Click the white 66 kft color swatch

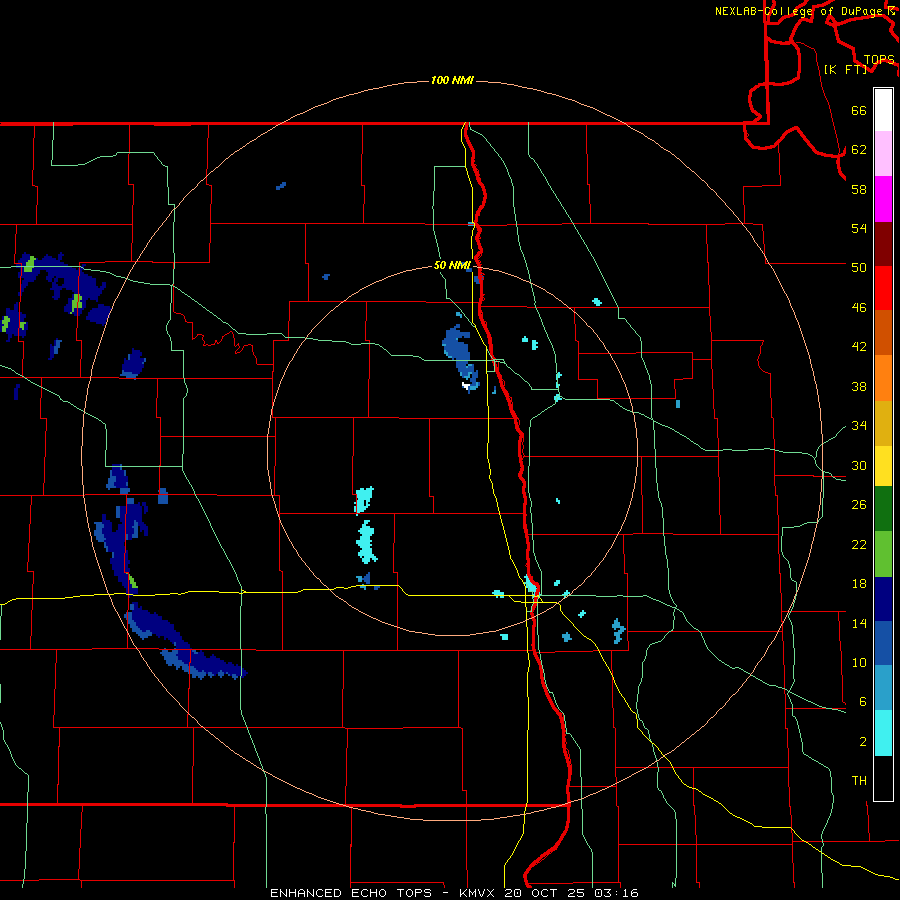[x=883, y=110]
